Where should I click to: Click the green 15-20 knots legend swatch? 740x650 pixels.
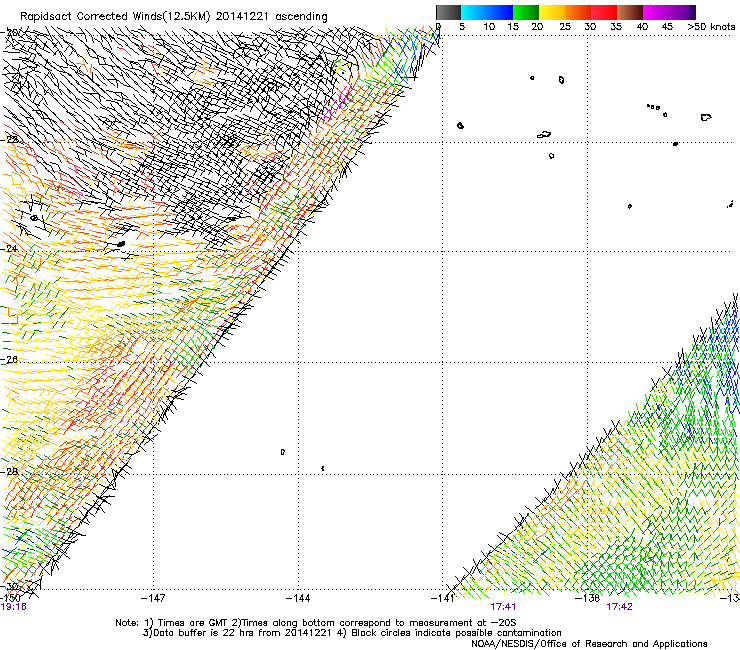526,12
